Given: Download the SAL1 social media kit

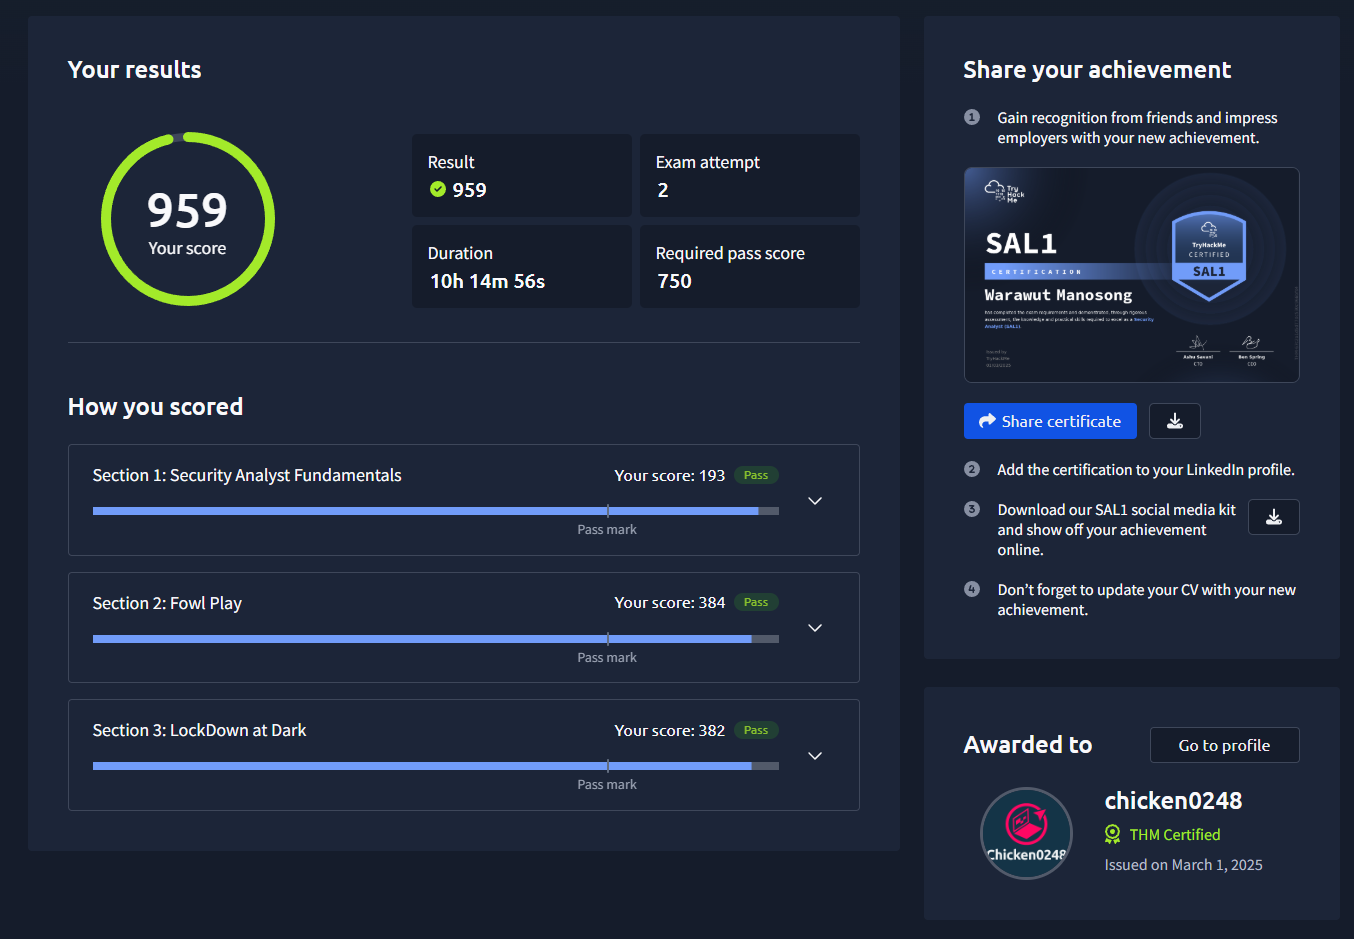Looking at the screenshot, I should click(x=1274, y=517).
